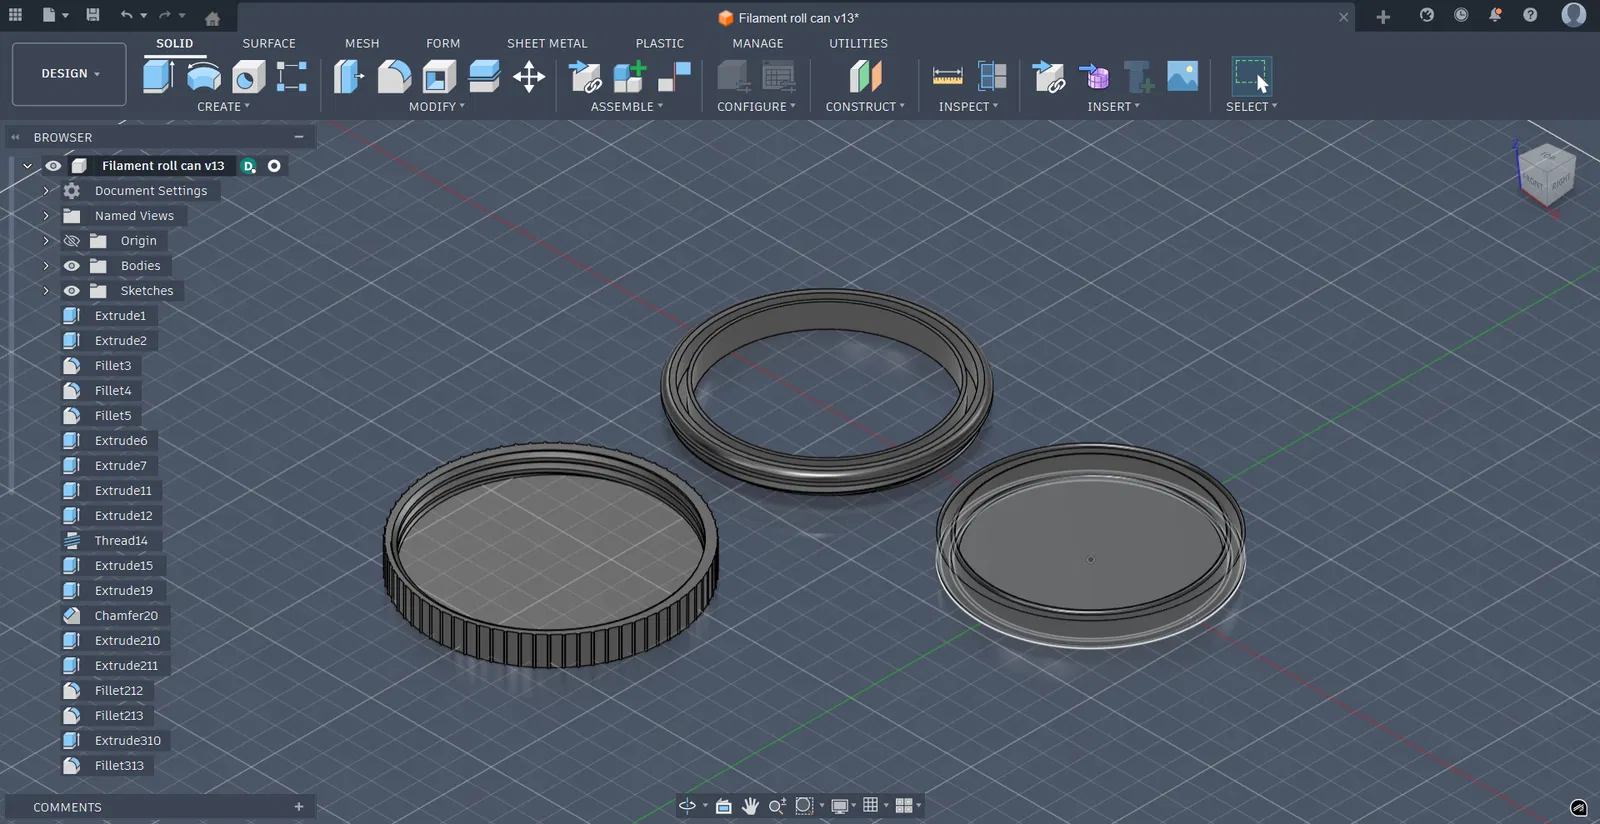The image size is (1600, 824).
Task: Activate the Move/Copy tool
Action: click(529, 76)
